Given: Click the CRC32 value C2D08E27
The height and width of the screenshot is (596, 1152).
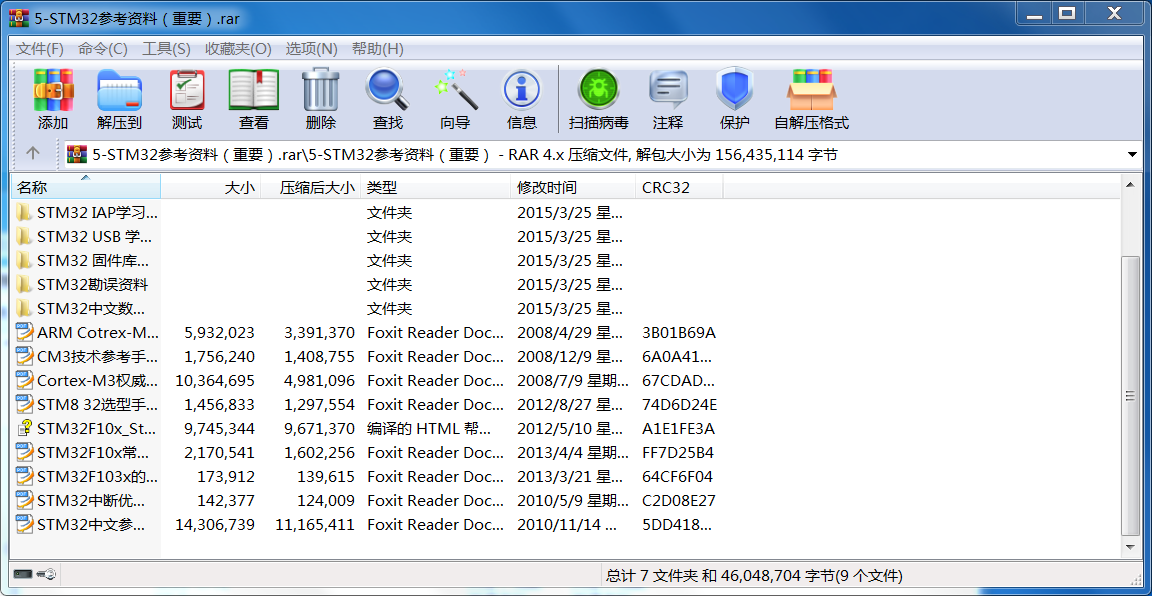Looking at the screenshot, I should 678,500.
